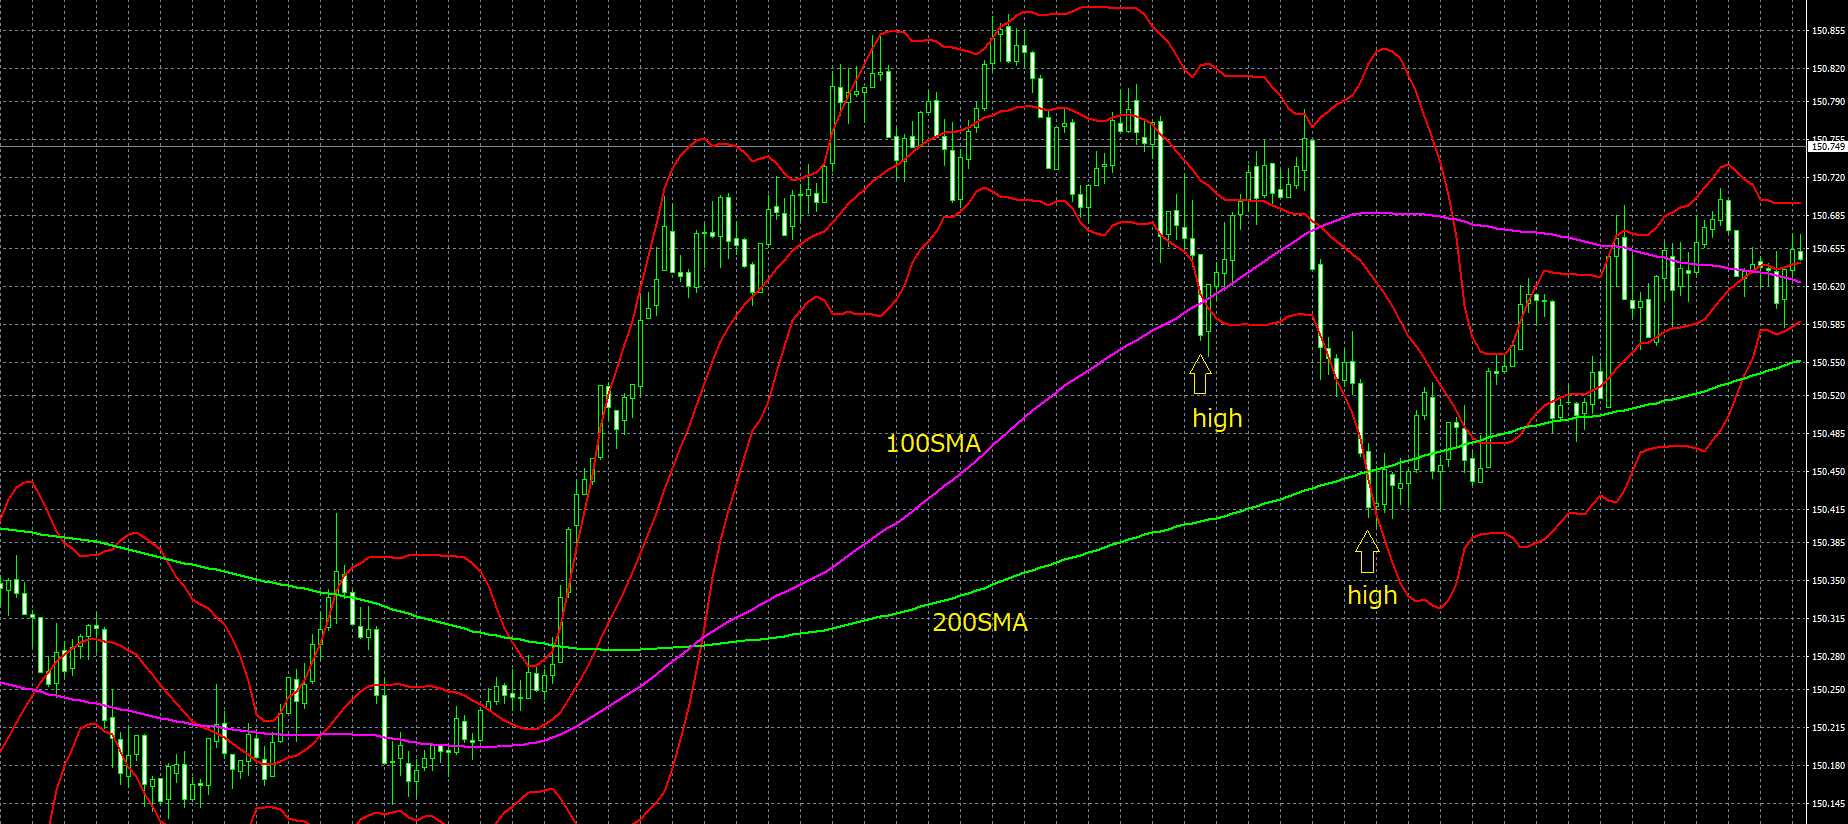This screenshot has height=824, width=1848.
Task: Click the highlighted current price tag 150.749
Action: [x=1827, y=147]
